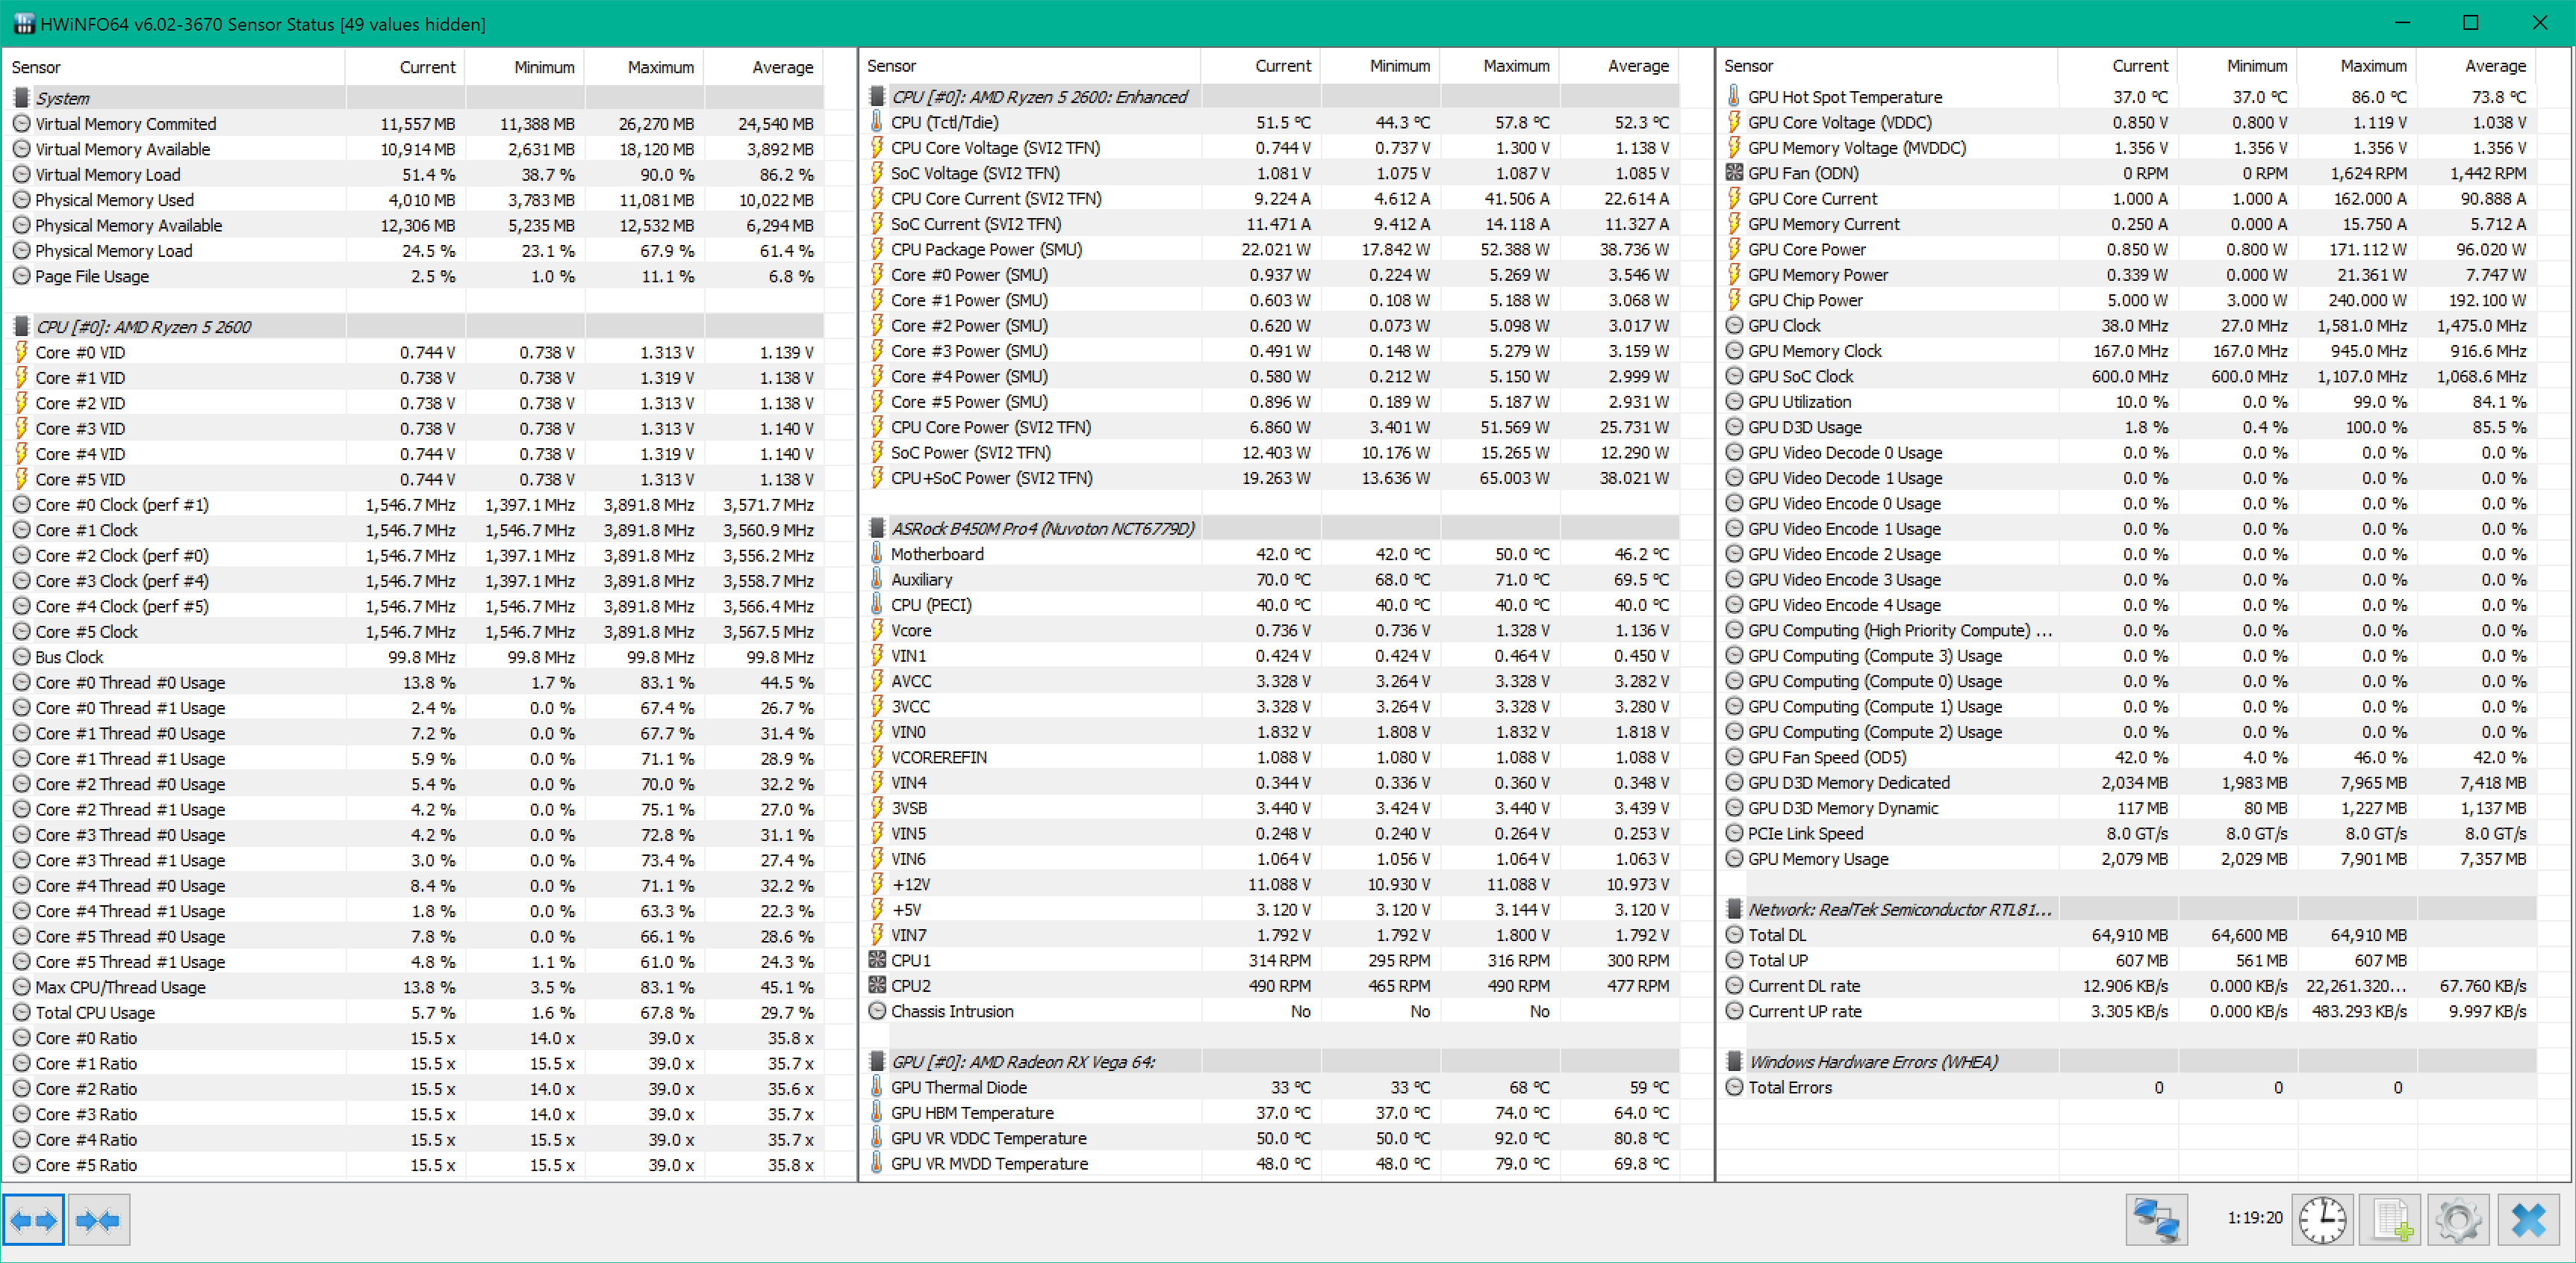The width and height of the screenshot is (2576, 1263).
Task: Click the Sensor column header in middle panel
Action: pos(891,66)
